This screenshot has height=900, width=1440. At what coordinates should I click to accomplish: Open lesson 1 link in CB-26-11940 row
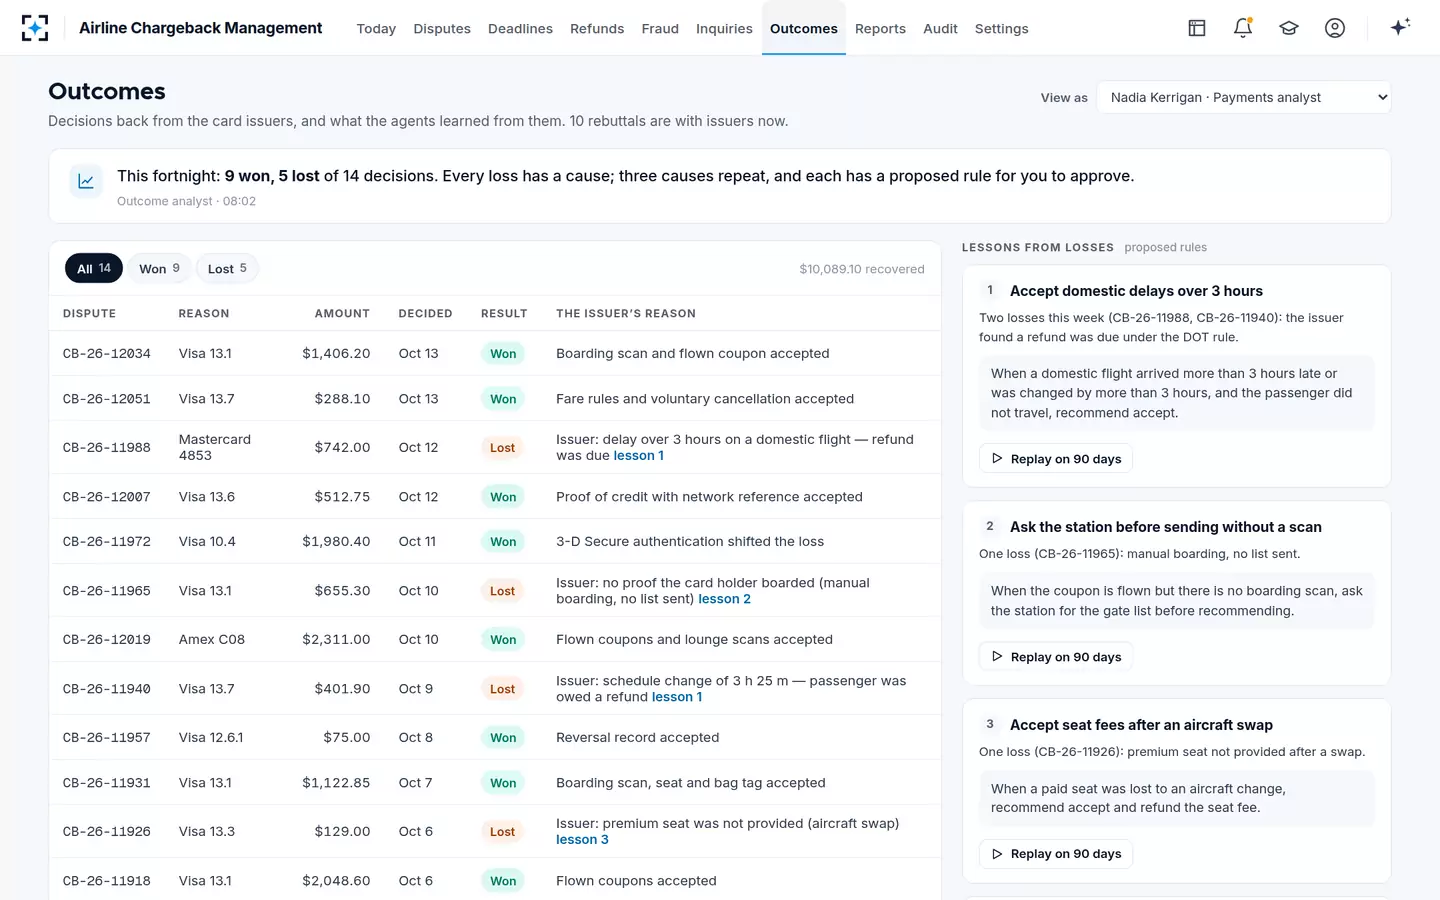coord(677,697)
